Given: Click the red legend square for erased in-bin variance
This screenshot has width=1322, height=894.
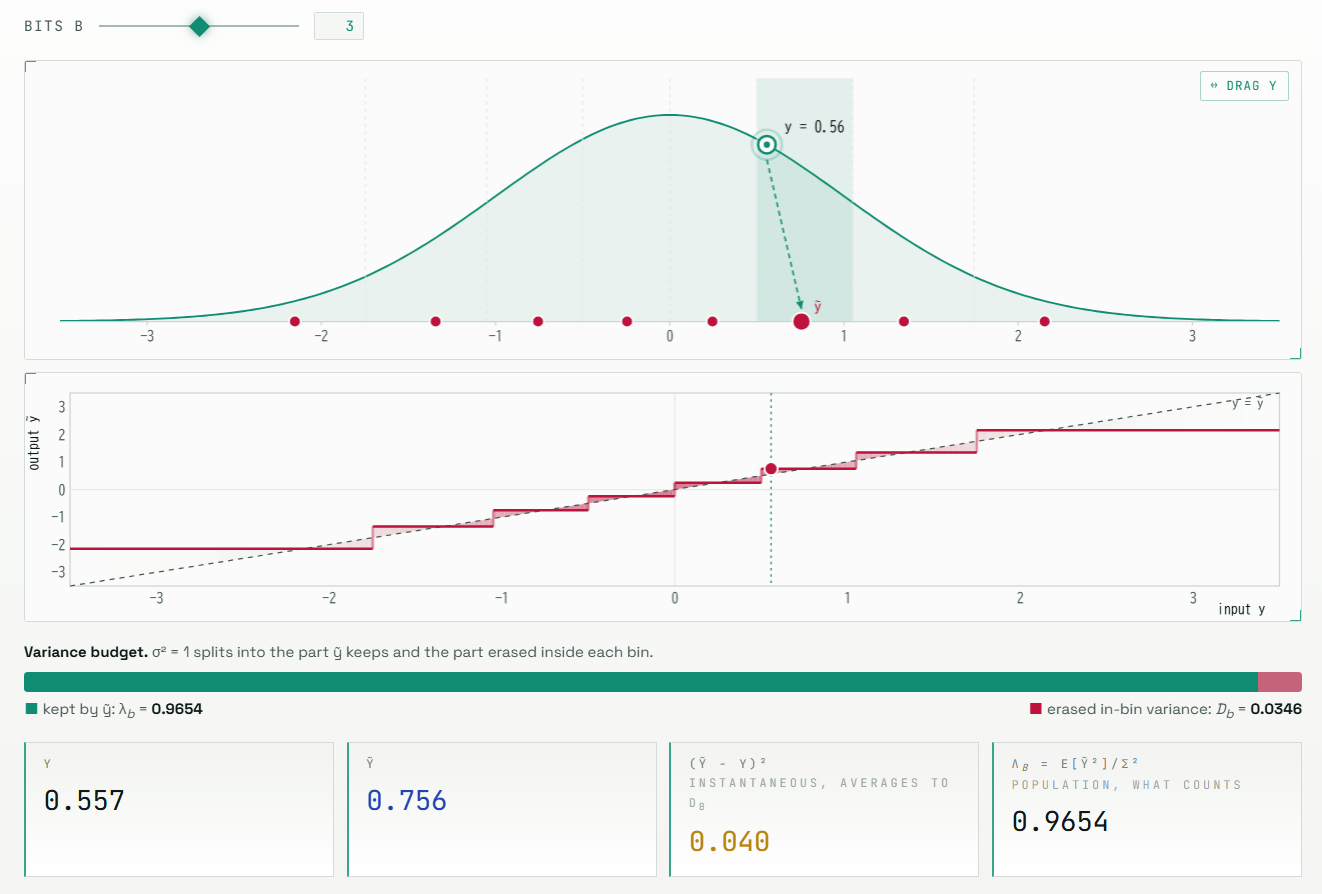Looking at the screenshot, I should 1036,709.
